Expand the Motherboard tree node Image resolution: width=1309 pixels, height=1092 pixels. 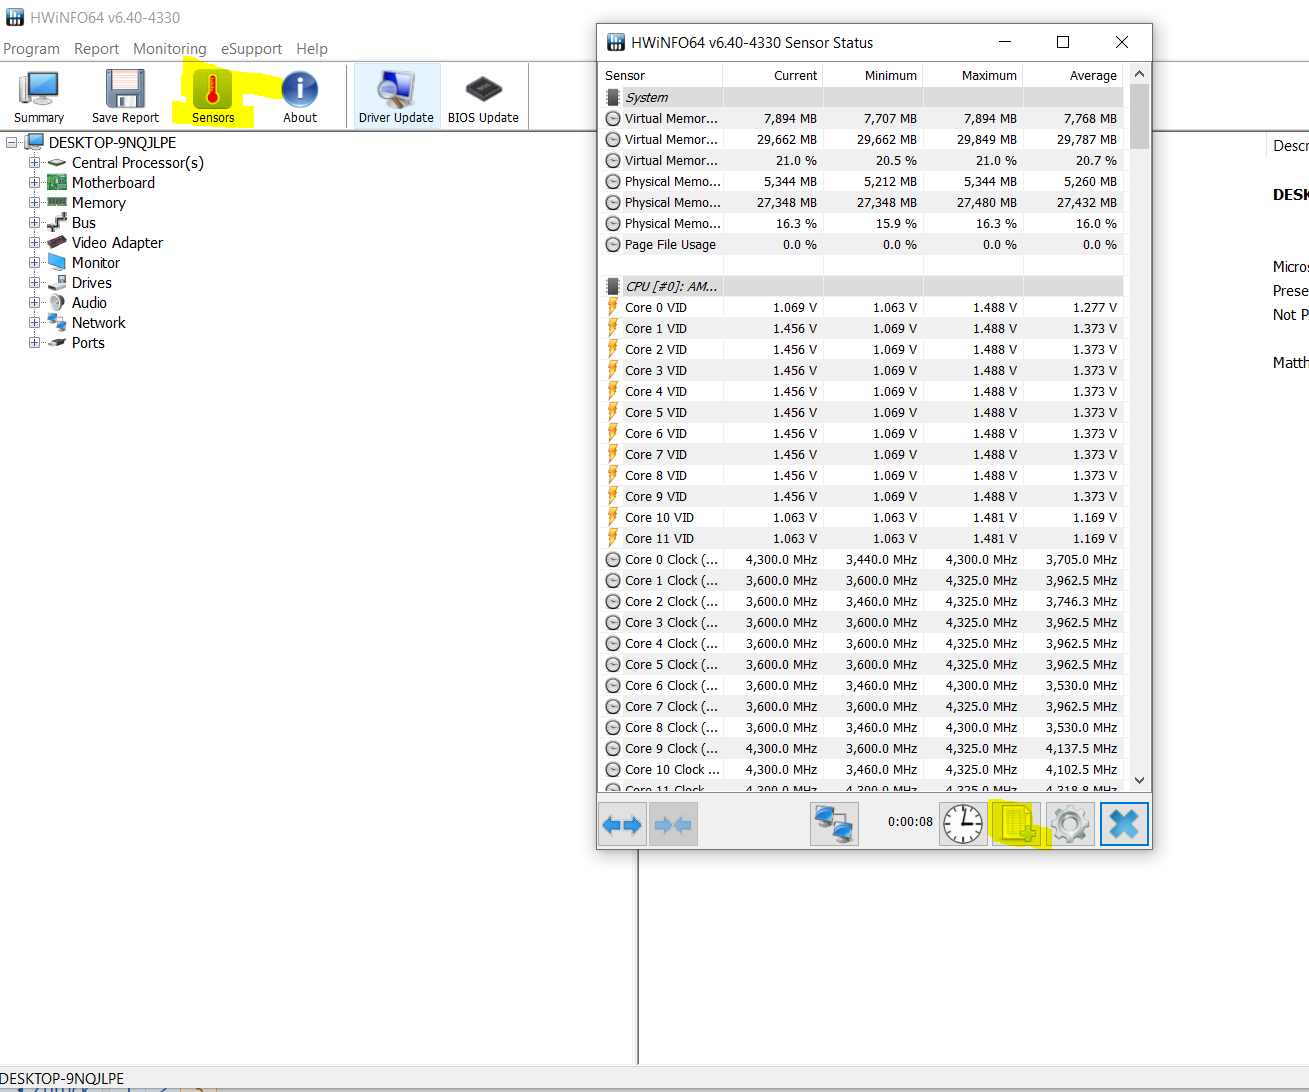point(35,182)
